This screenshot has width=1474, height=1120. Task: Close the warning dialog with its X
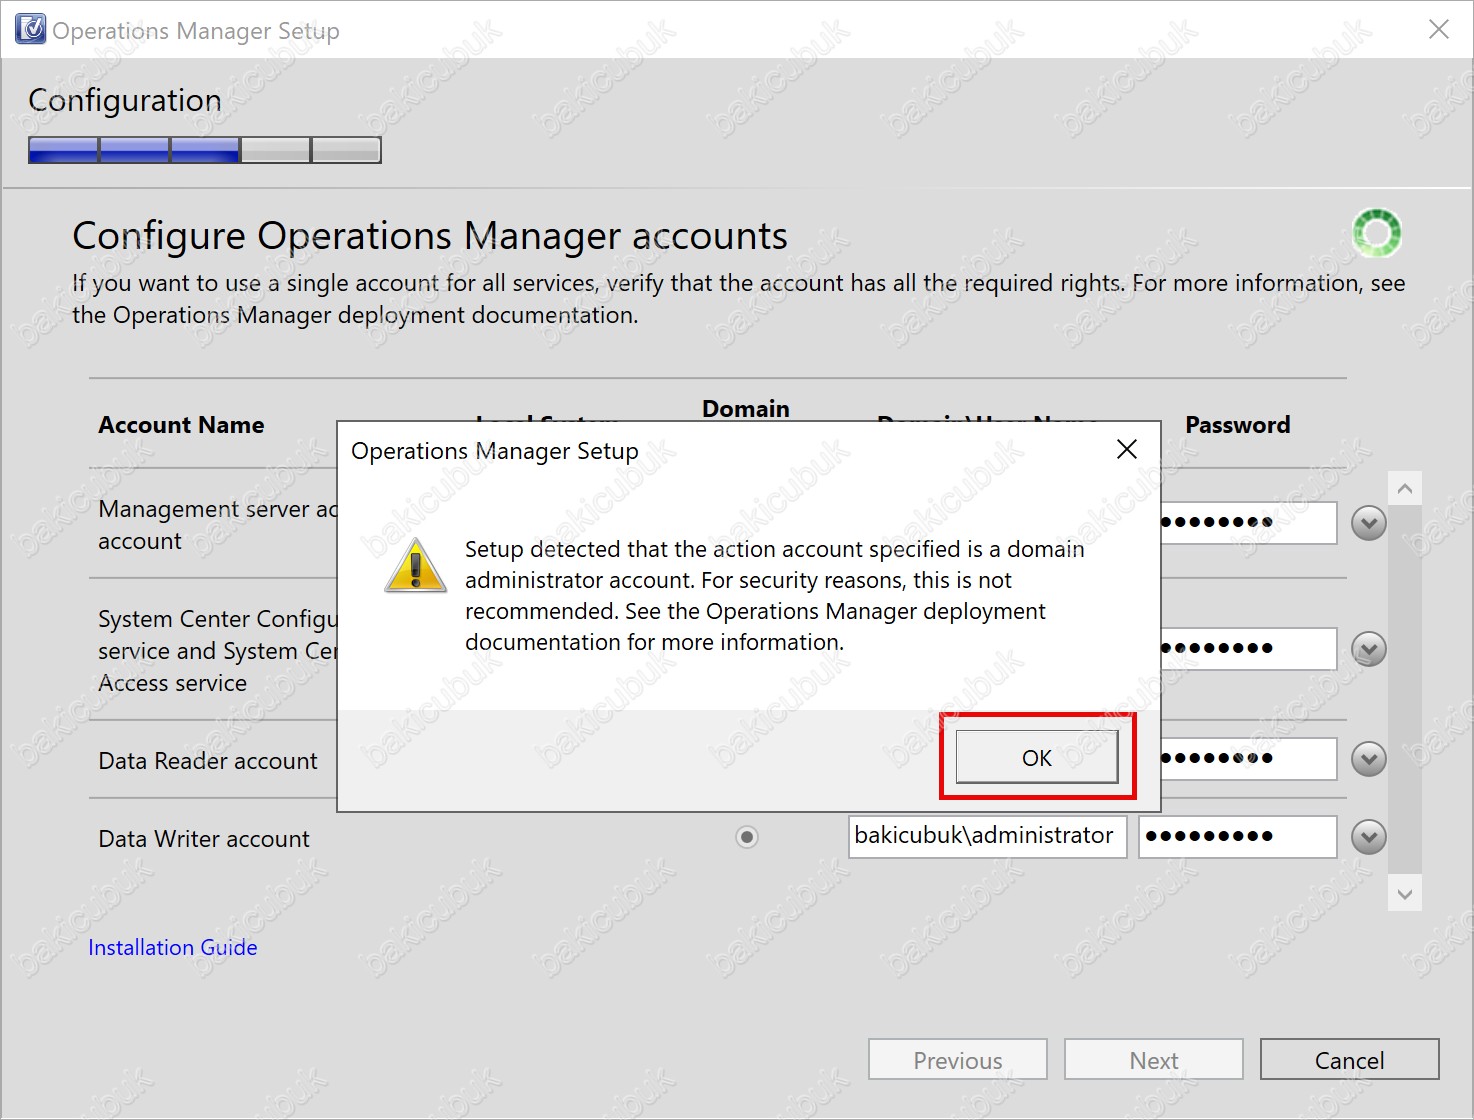[x=1126, y=450]
